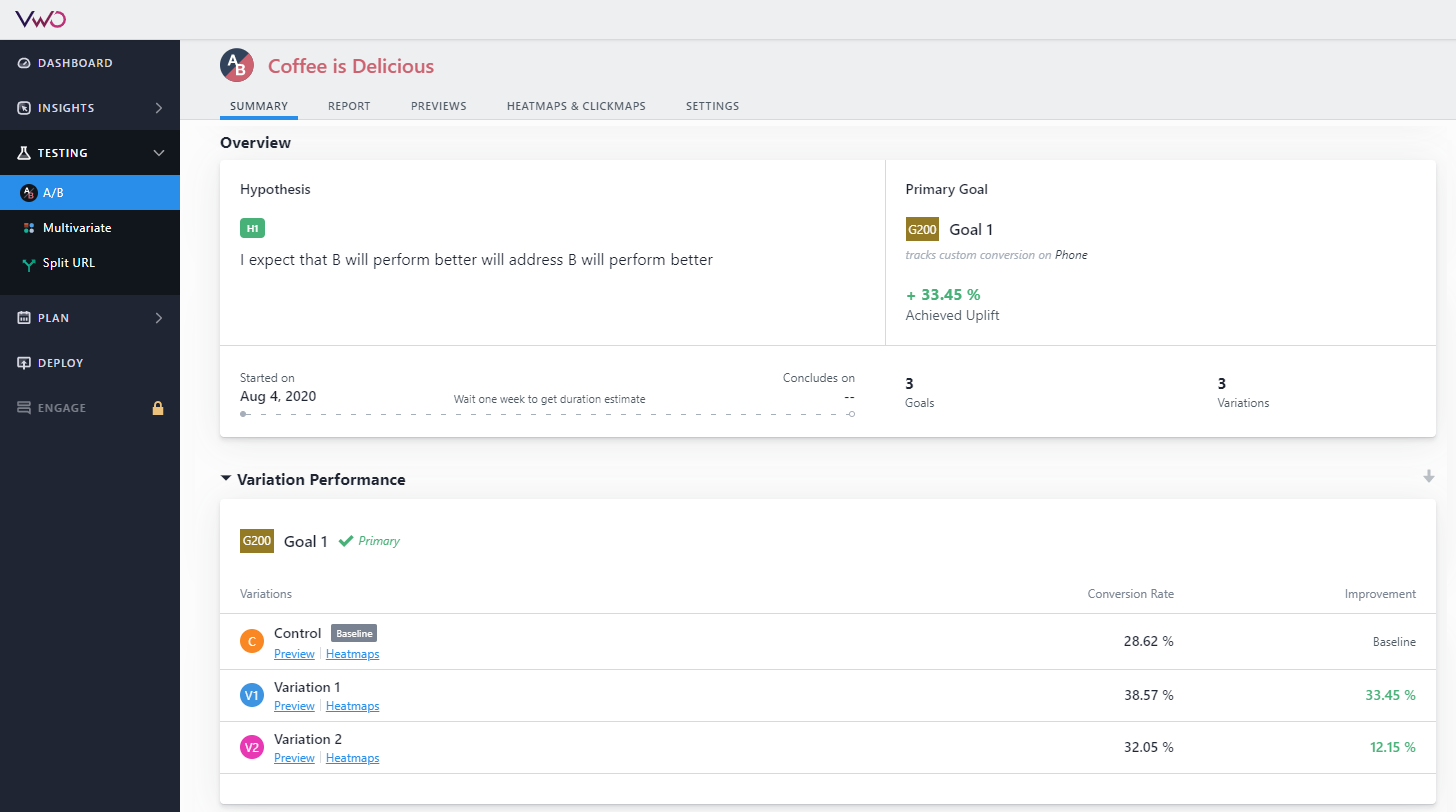This screenshot has width=1456, height=812.
Task: Click the Primary checkmark icon
Action: 346,540
